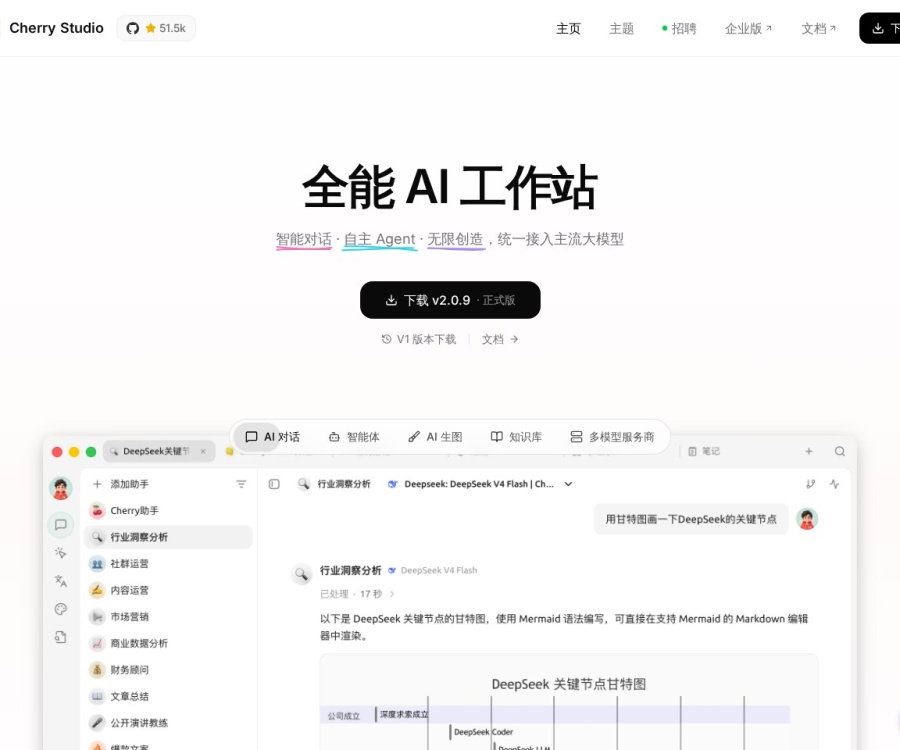Select the 知识库 tab
This screenshot has width=900, height=750.
click(x=516, y=437)
